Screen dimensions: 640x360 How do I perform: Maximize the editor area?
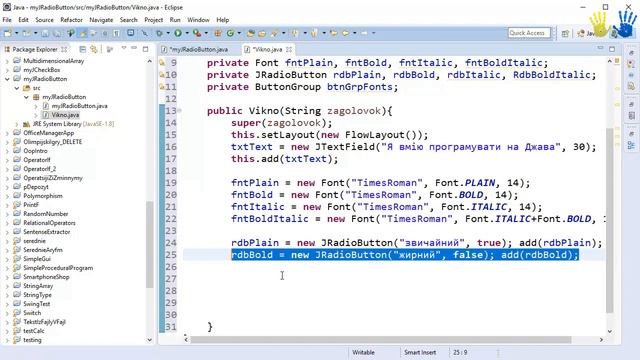(x=612, y=49)
